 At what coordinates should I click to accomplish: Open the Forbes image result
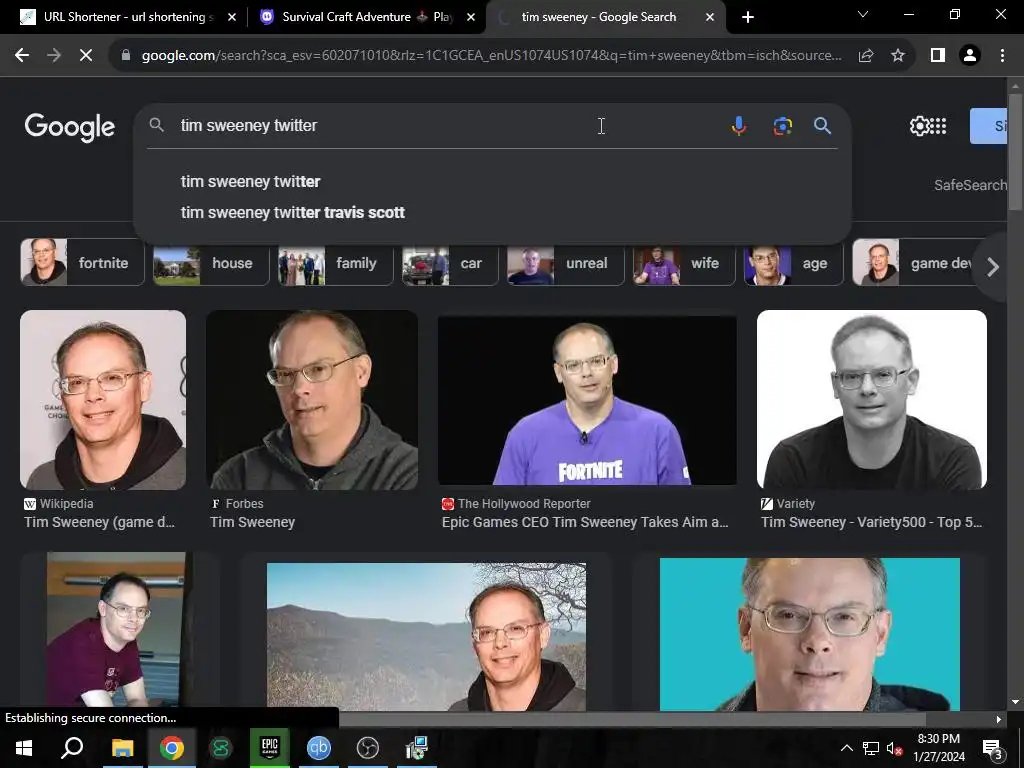pos(312,400)
